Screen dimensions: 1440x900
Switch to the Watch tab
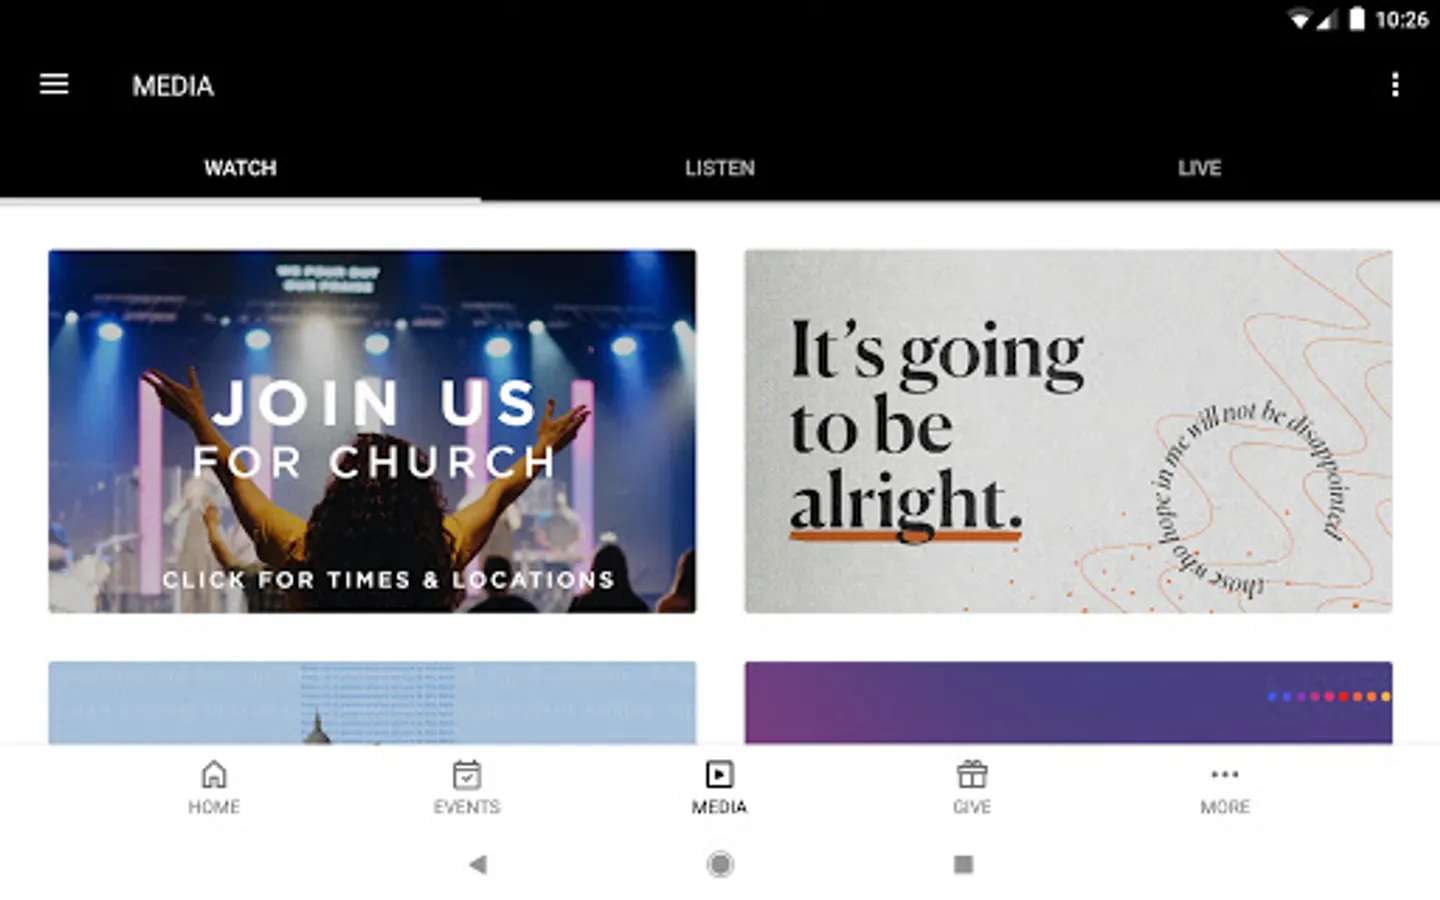click(240, 168)
